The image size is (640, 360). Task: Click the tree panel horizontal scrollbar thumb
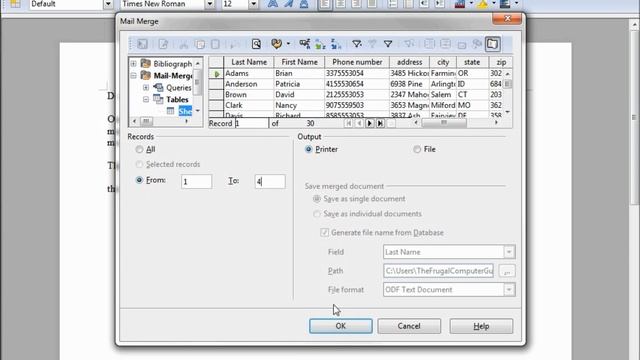coord(146,121)
